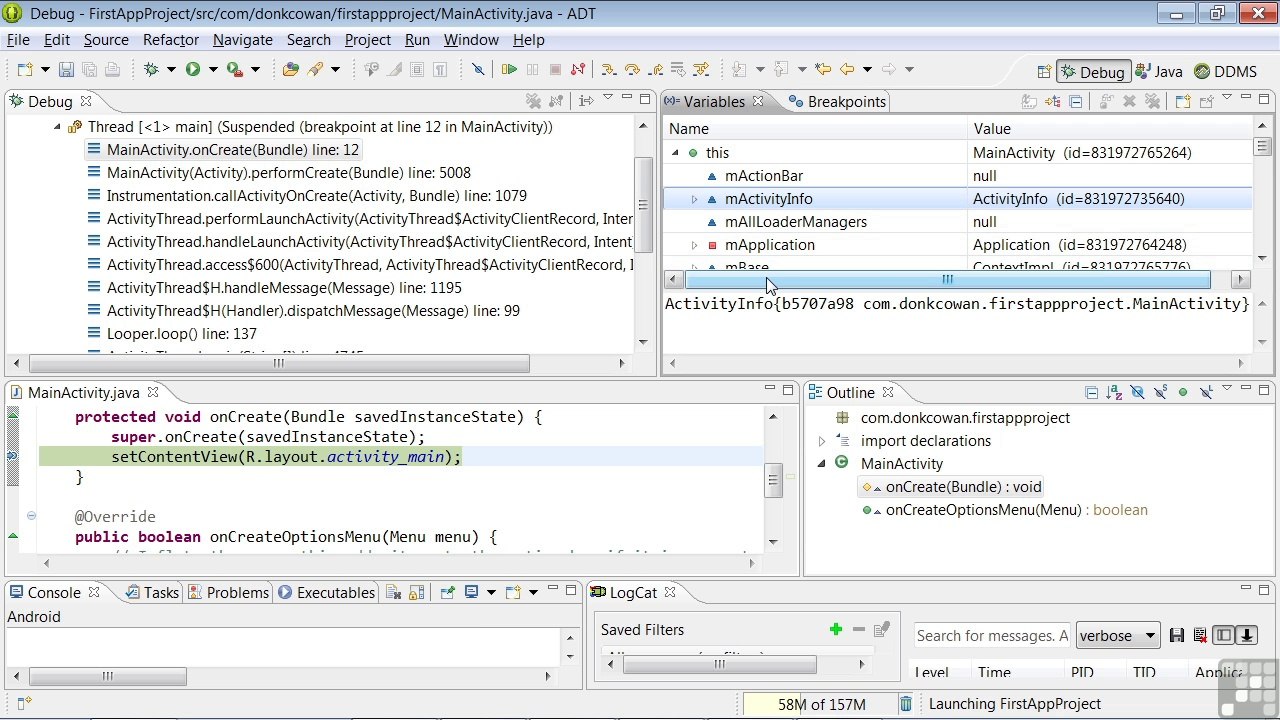Click the Back navigation yellow arrow

(847, 69)
